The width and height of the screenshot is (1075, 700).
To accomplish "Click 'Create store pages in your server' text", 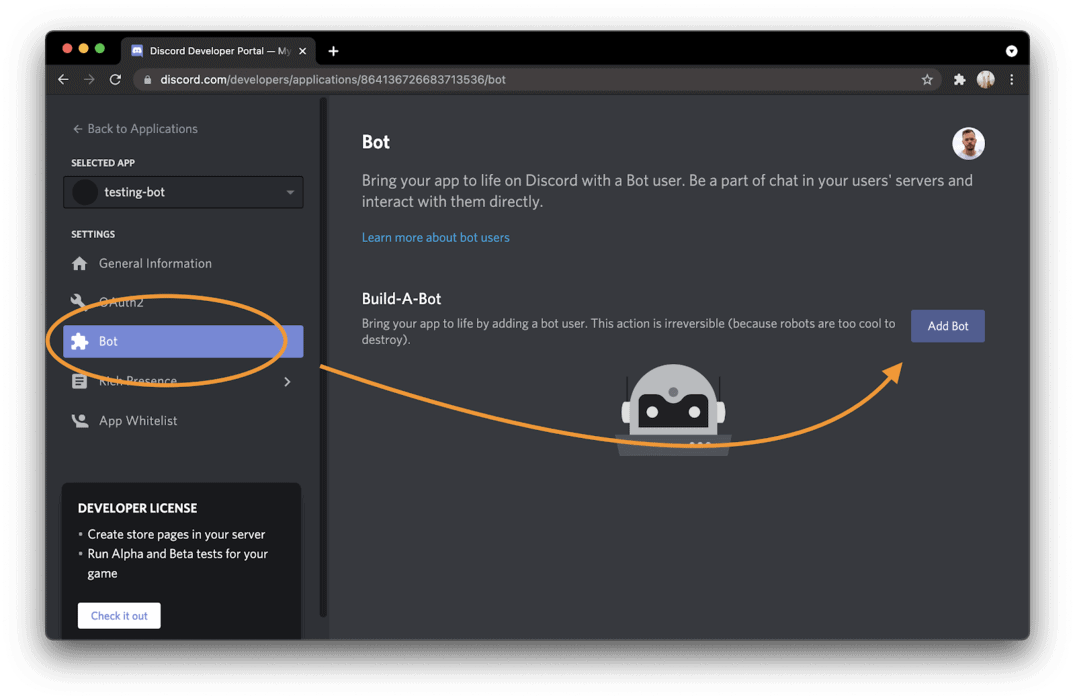I will click(176, 534).
